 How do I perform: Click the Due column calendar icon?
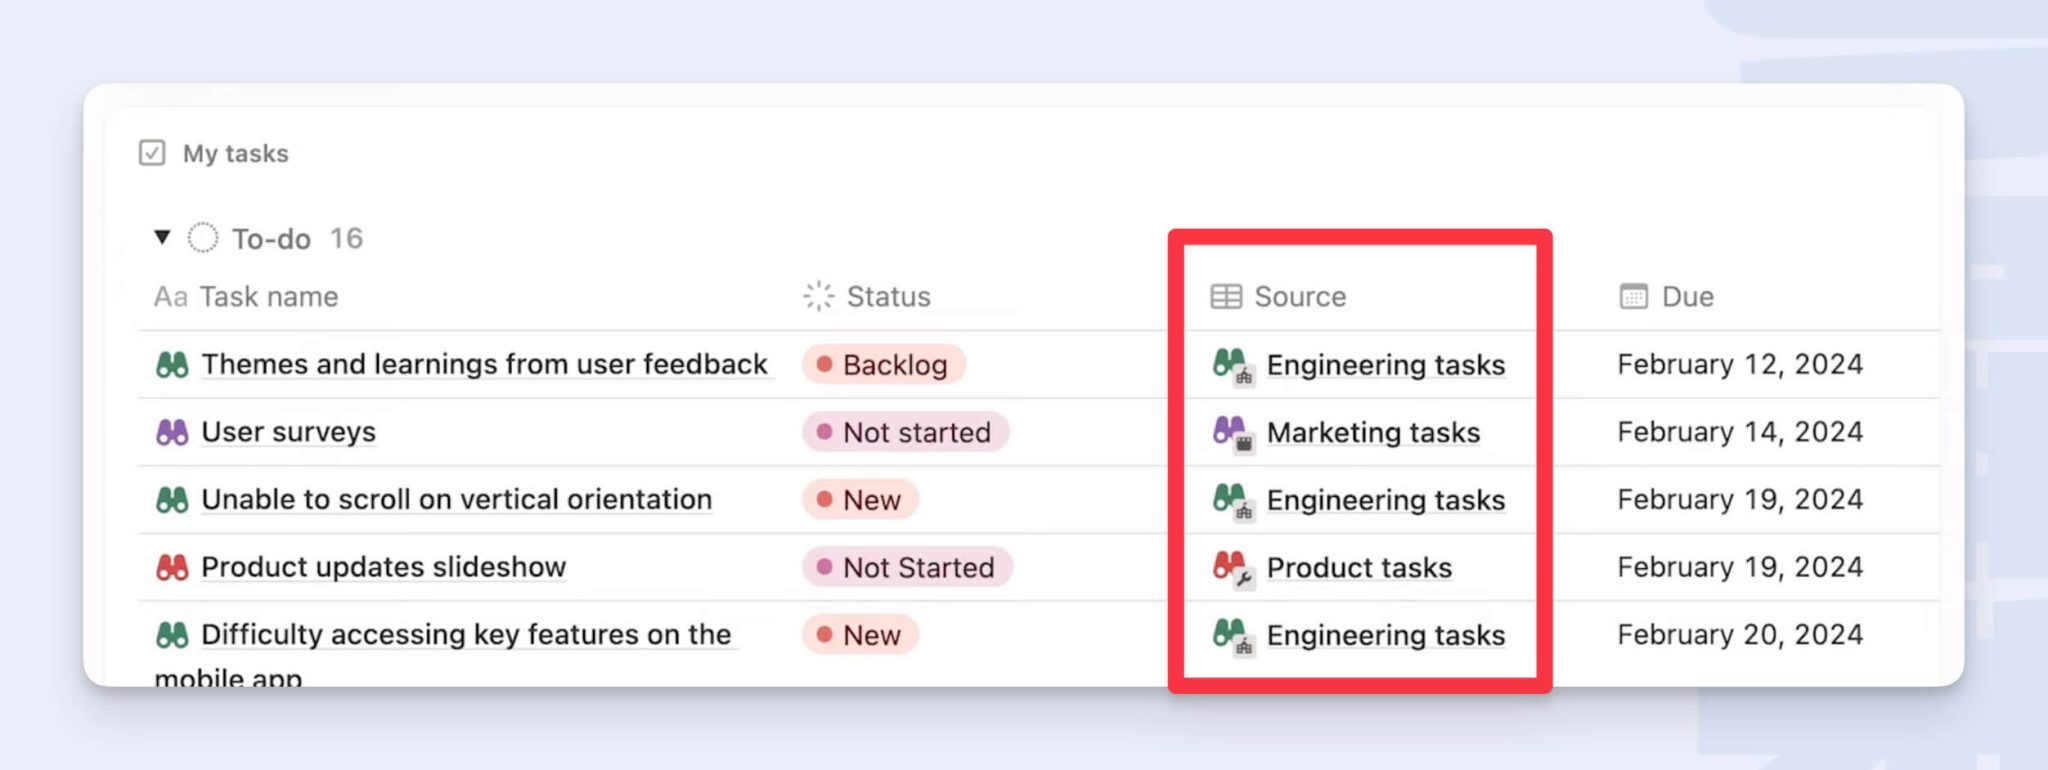click(1633, 296)
